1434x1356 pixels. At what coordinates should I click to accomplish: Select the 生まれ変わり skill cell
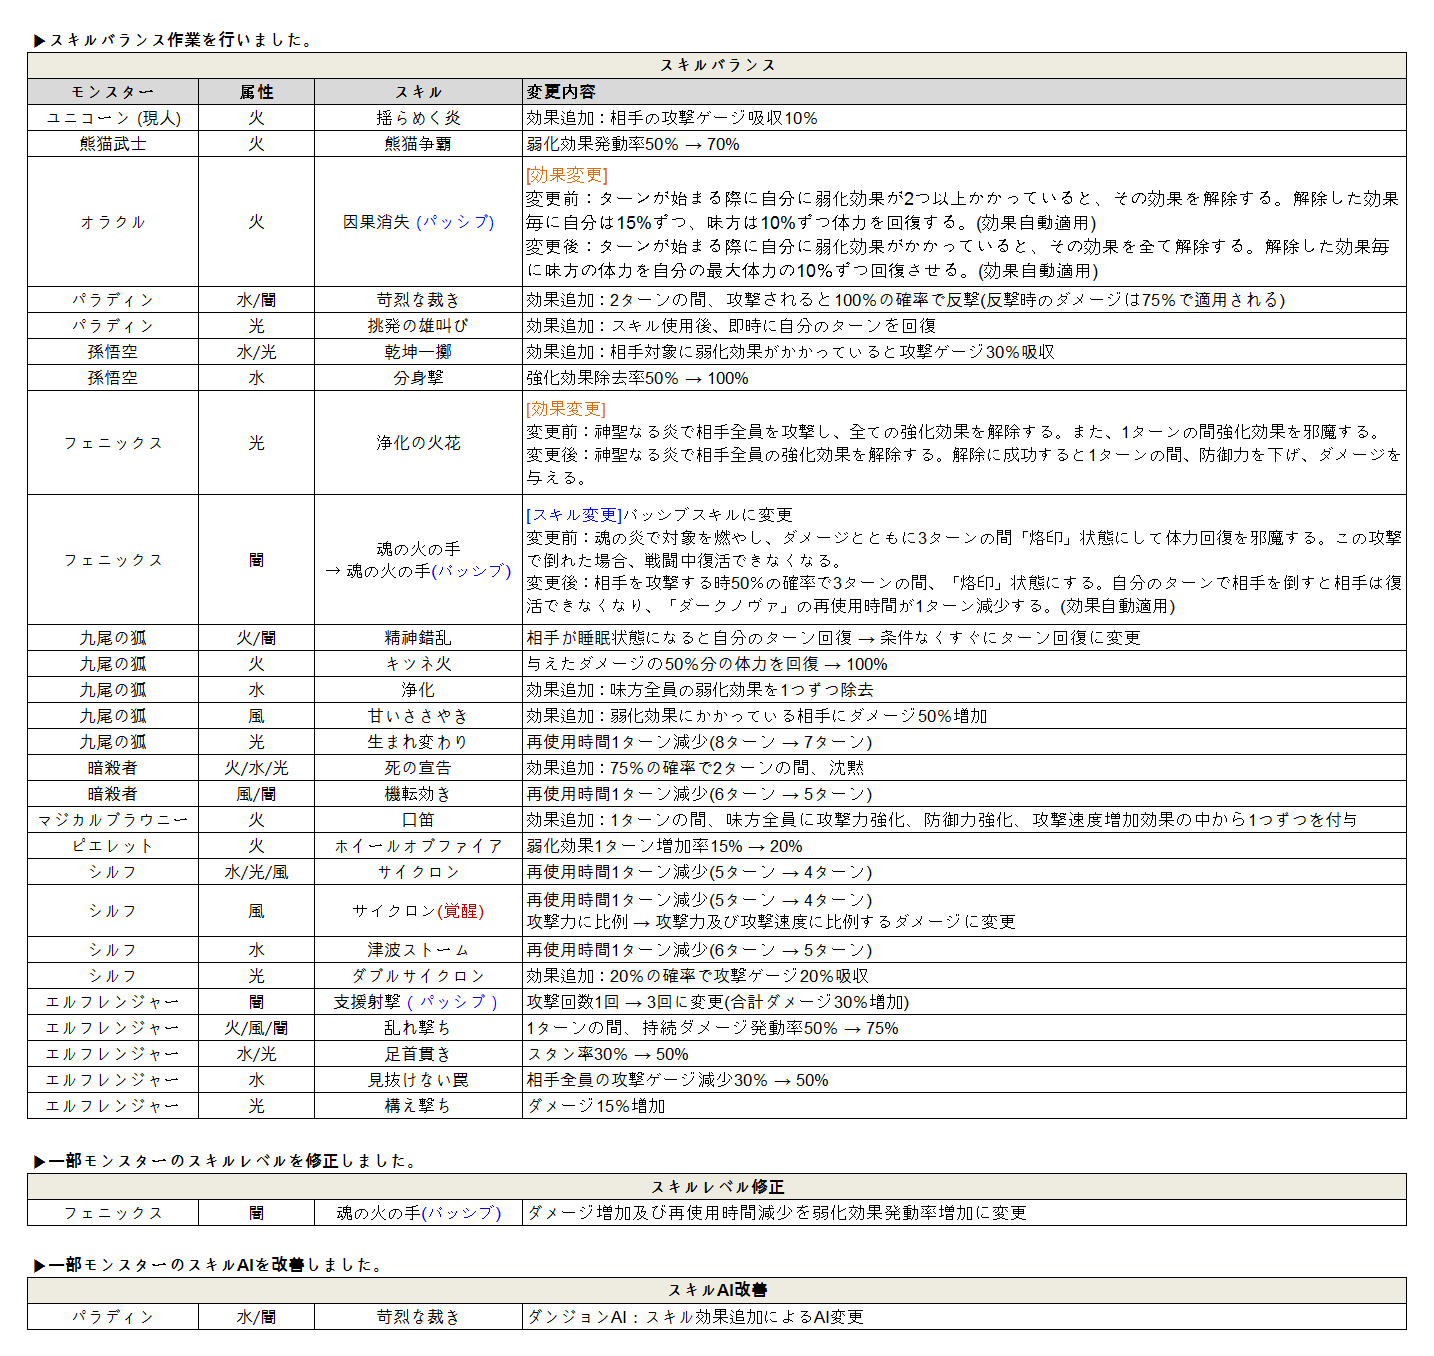click(x=418, y=742)
